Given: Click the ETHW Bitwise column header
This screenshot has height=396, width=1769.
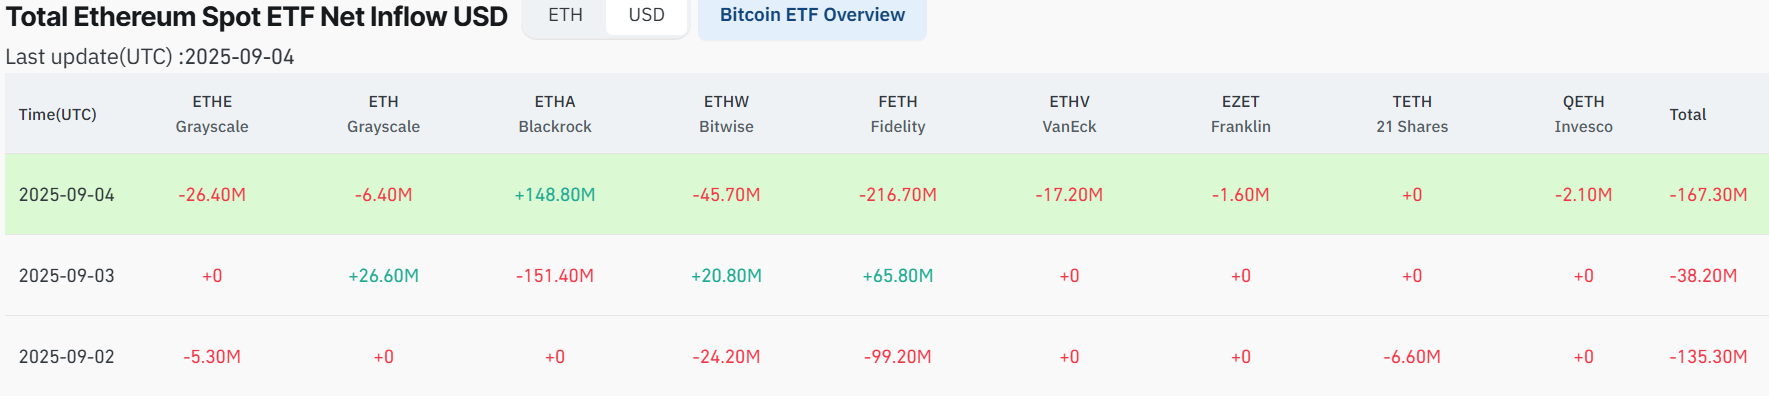Looking at the screenshot, I should pyautogui.click(x=726, y=114).
